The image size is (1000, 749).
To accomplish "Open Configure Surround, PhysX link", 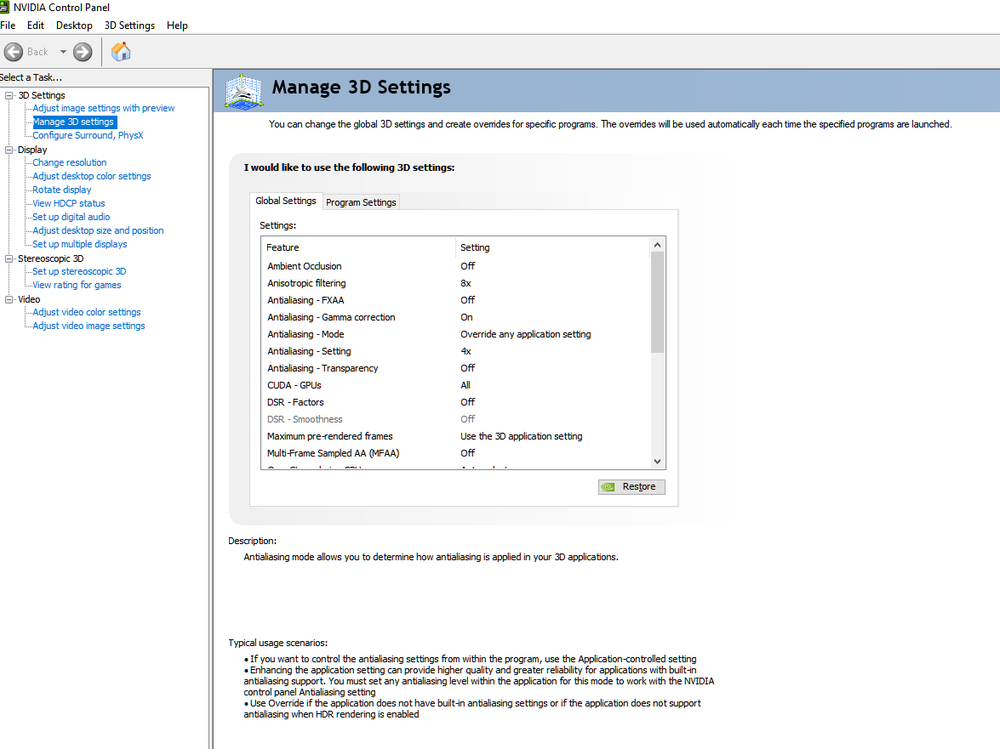I will pos(88,135).
